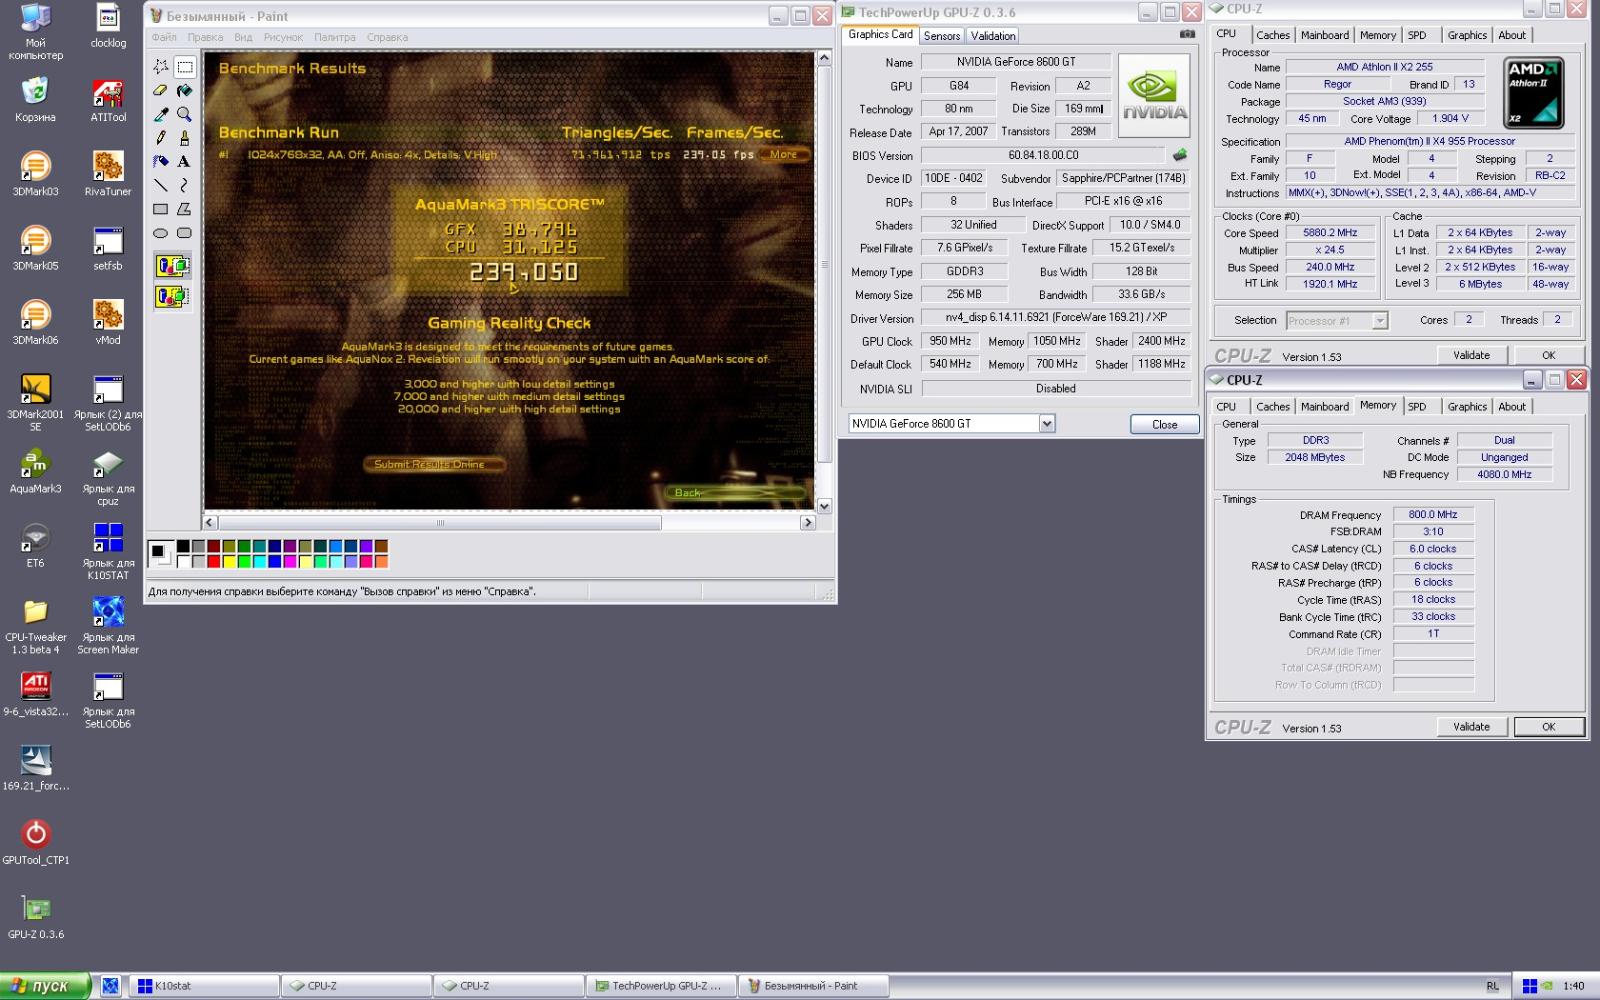
Task: Click OK in the upper CPU-Z window
Action: point(1548,355)
